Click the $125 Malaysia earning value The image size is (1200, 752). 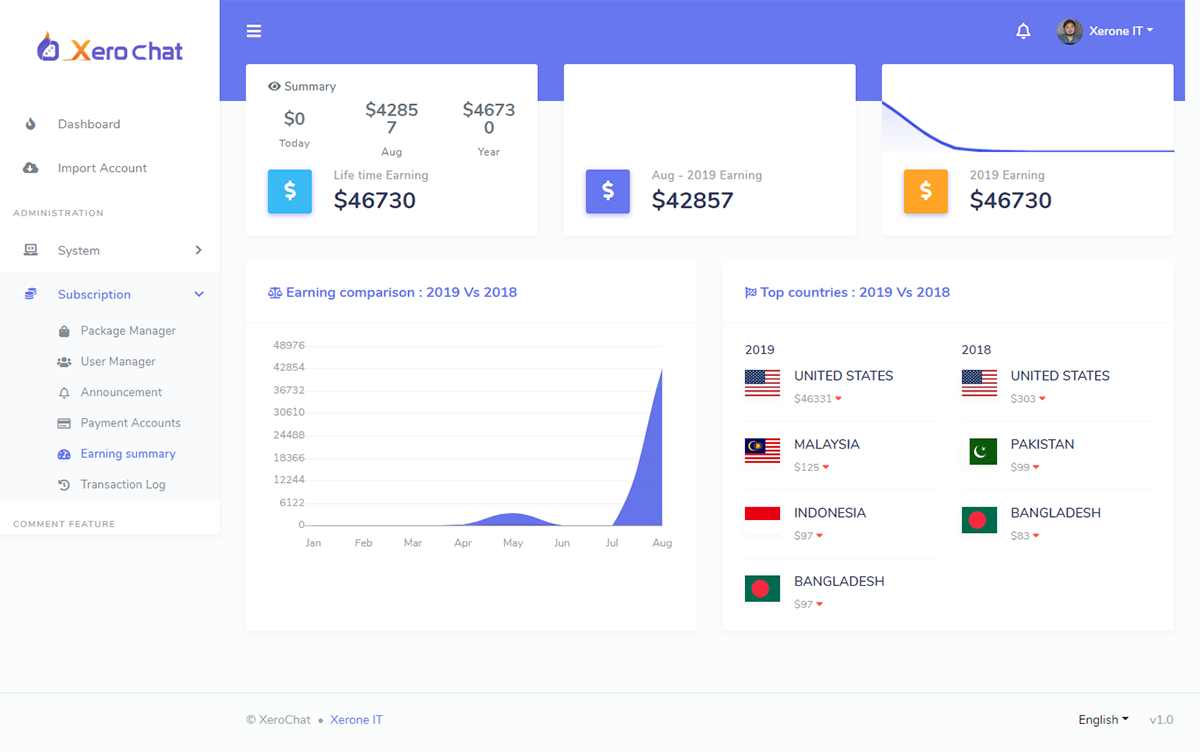[x=807, y=467]
